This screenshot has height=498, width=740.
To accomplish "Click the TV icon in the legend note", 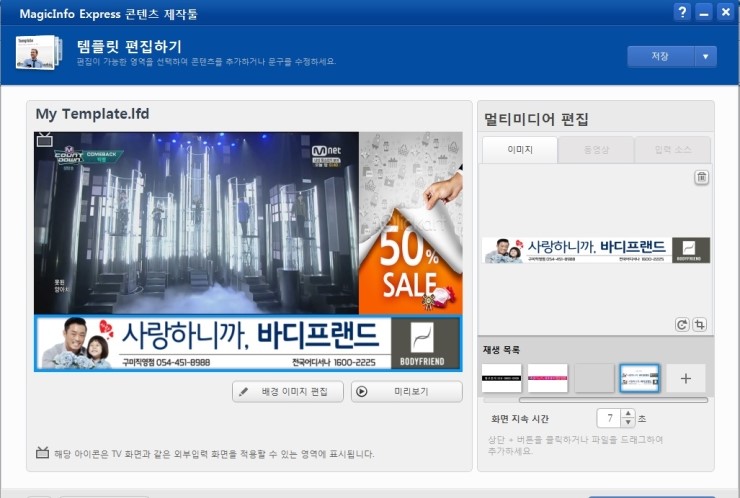I will [42, 453].
